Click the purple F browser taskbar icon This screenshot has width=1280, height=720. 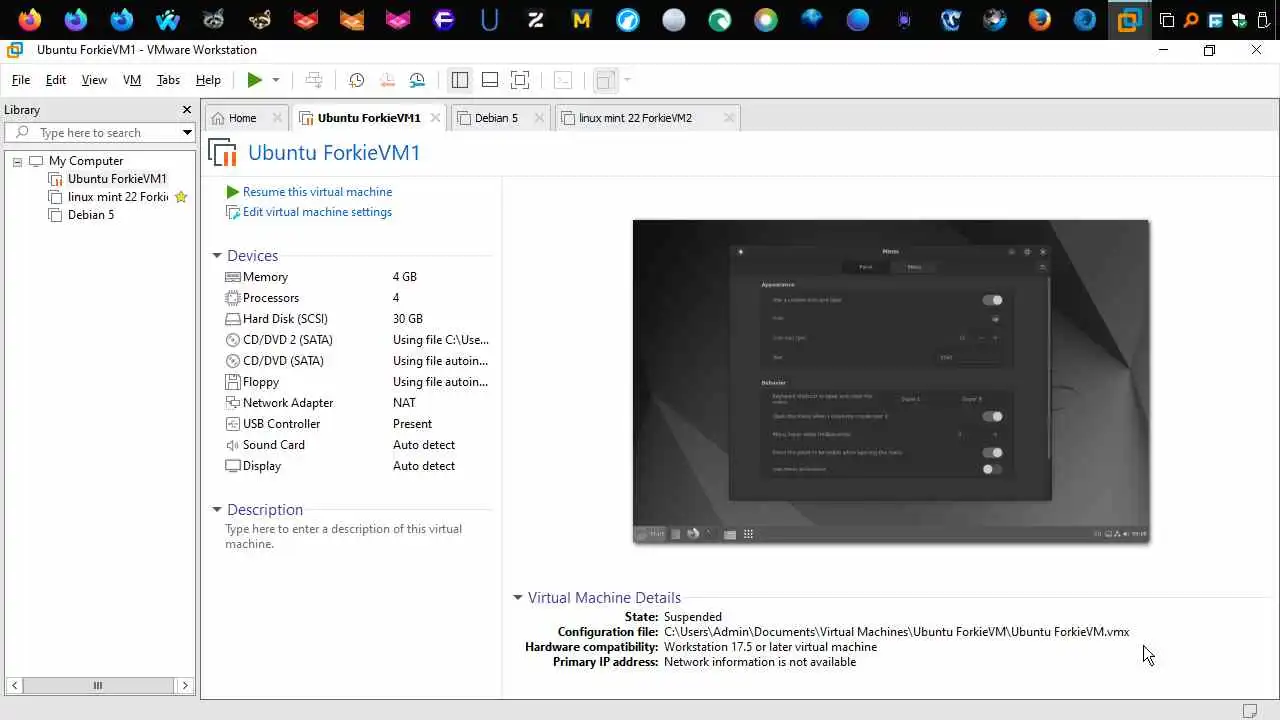tap(444, 19)
